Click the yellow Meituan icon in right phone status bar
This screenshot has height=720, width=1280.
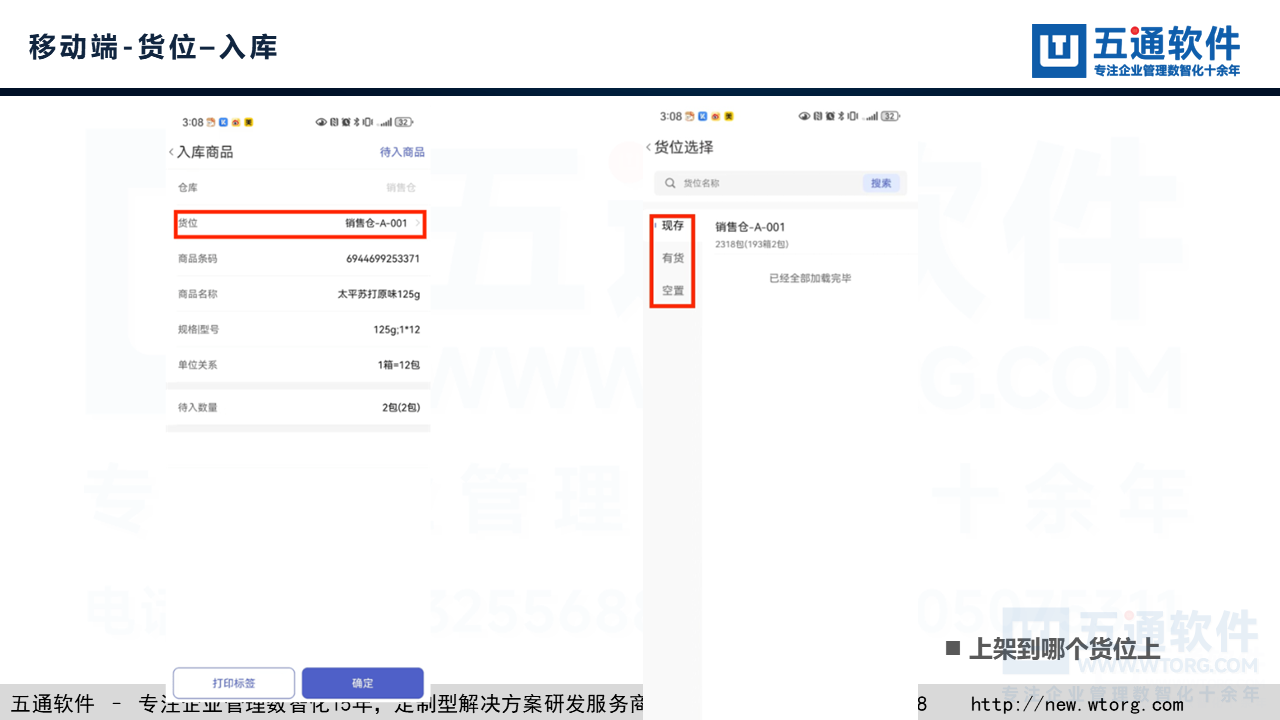[728, 117]
